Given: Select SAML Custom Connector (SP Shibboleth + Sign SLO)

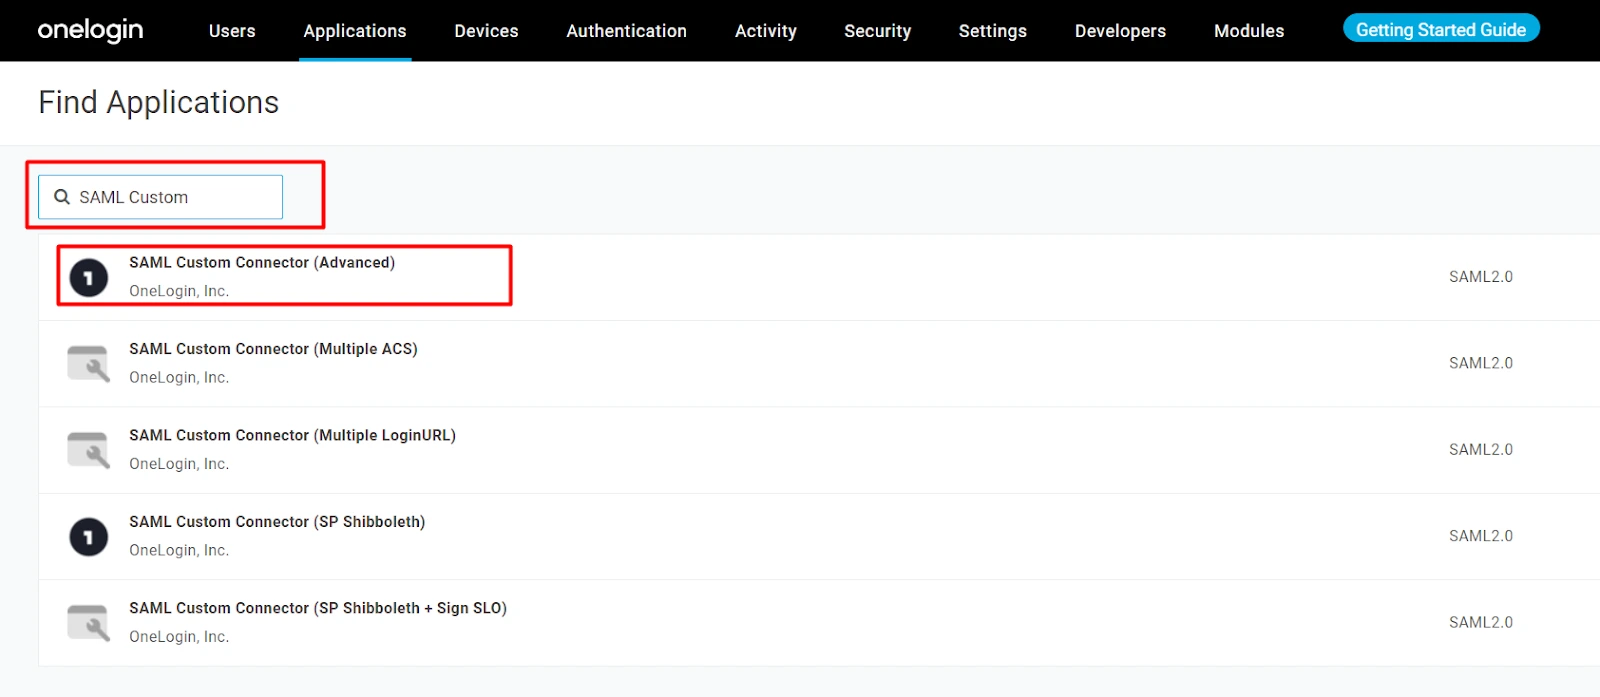Looking at the screenshot, I should coord(318,608).
